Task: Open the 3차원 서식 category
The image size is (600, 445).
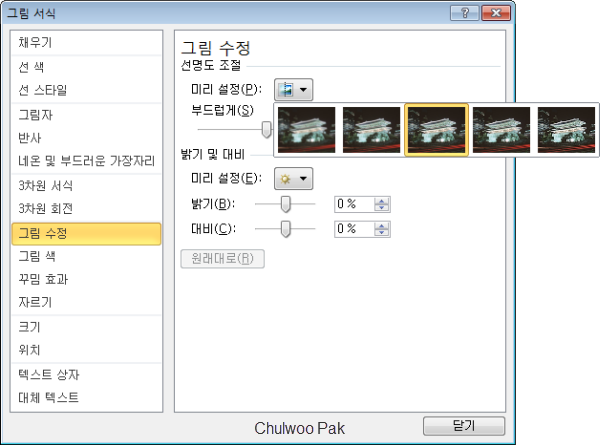Action: 86,186
